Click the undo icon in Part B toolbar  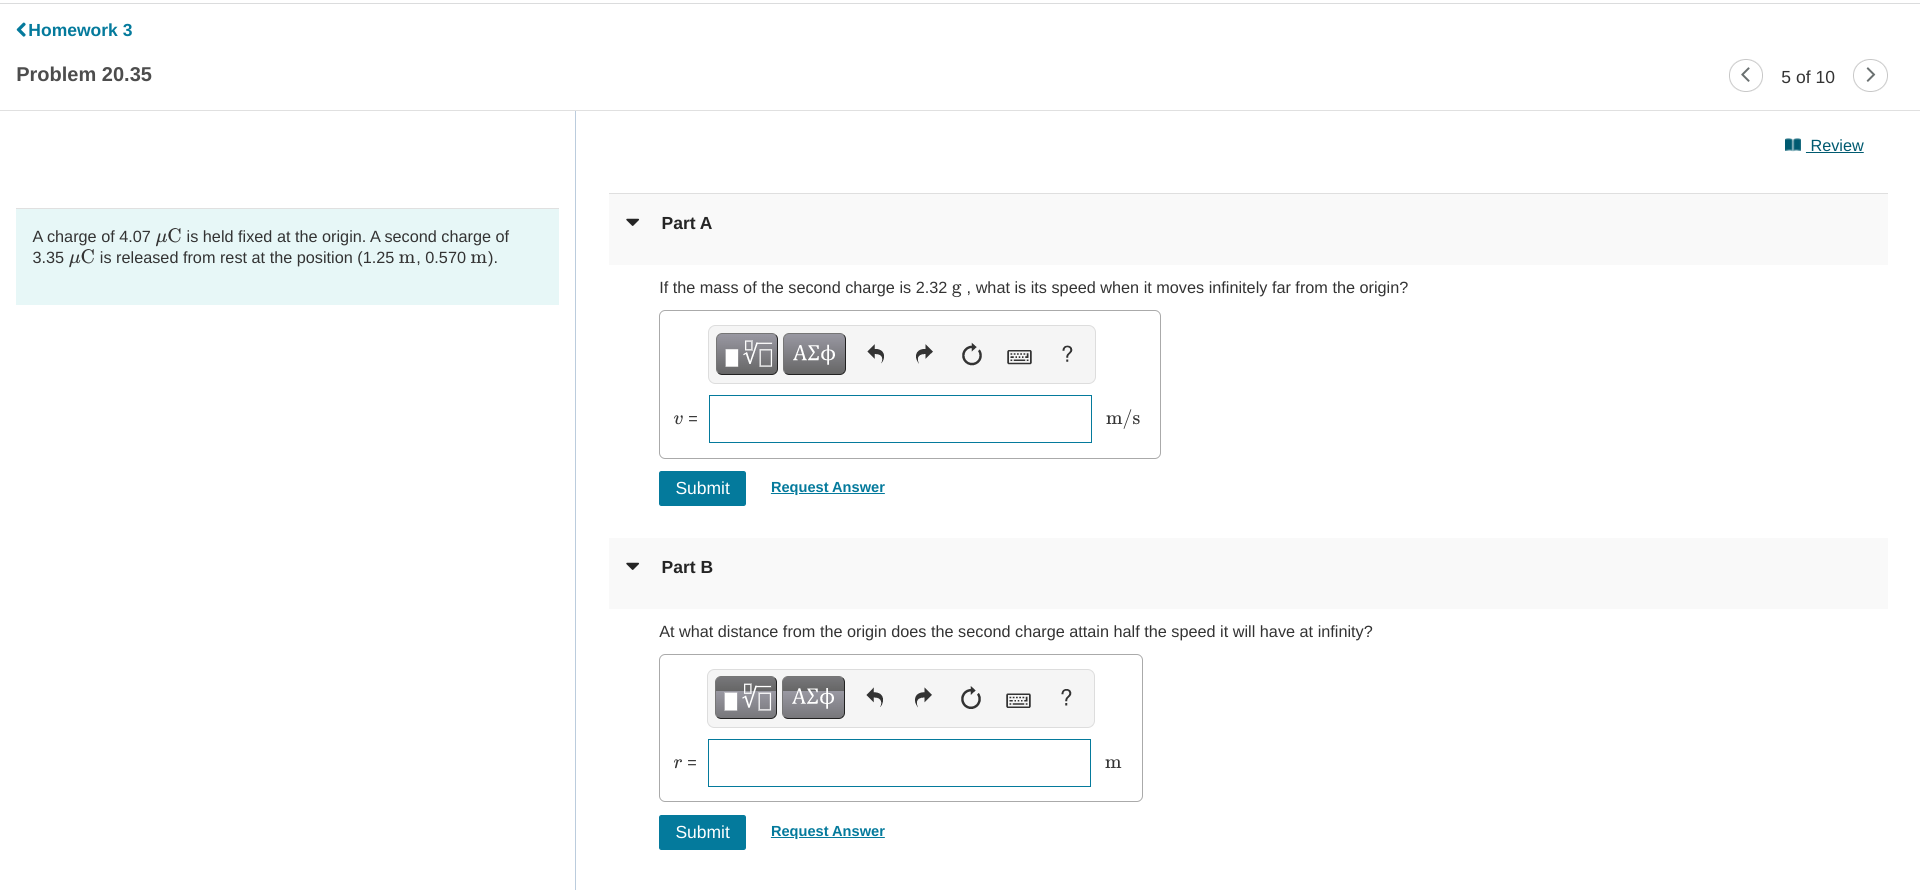tap(874, 697)
